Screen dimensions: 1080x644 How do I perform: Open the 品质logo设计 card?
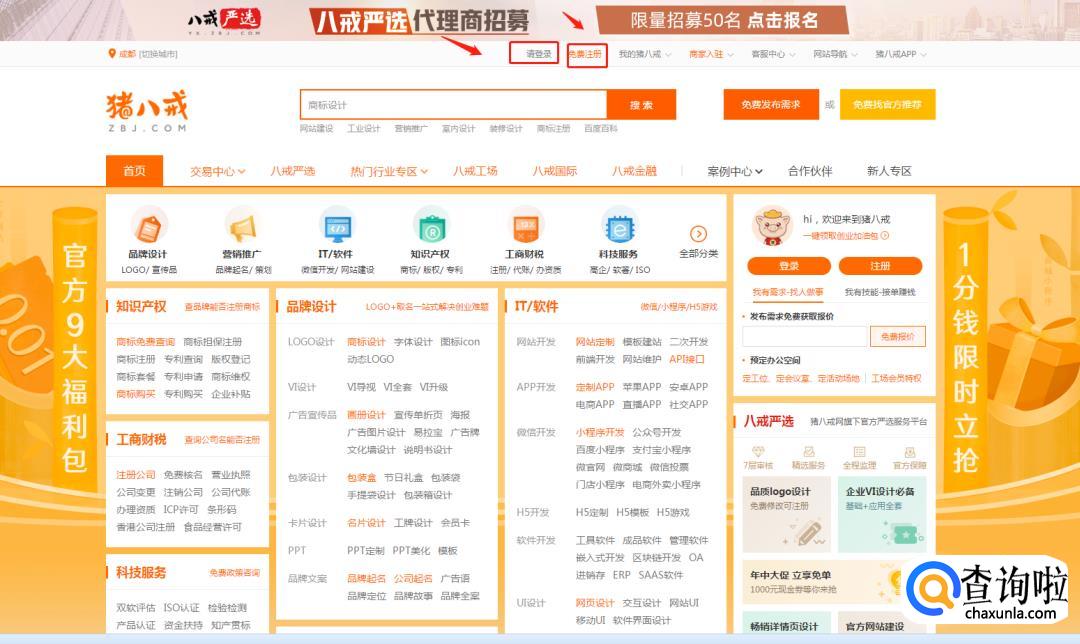pos(787,515)
